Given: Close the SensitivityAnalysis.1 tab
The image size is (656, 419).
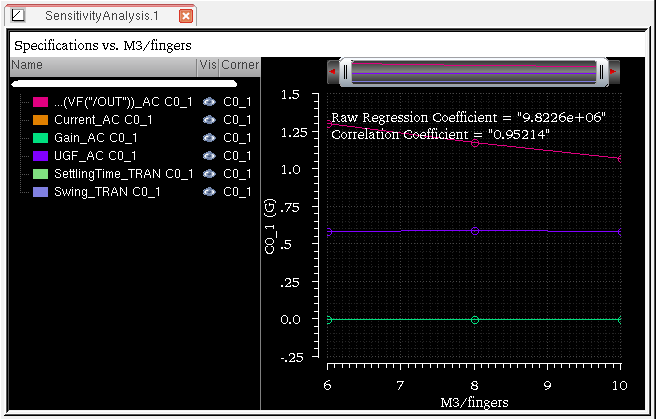Looking at the screenshot, I should pyautogui.click(x=185, y=16).
